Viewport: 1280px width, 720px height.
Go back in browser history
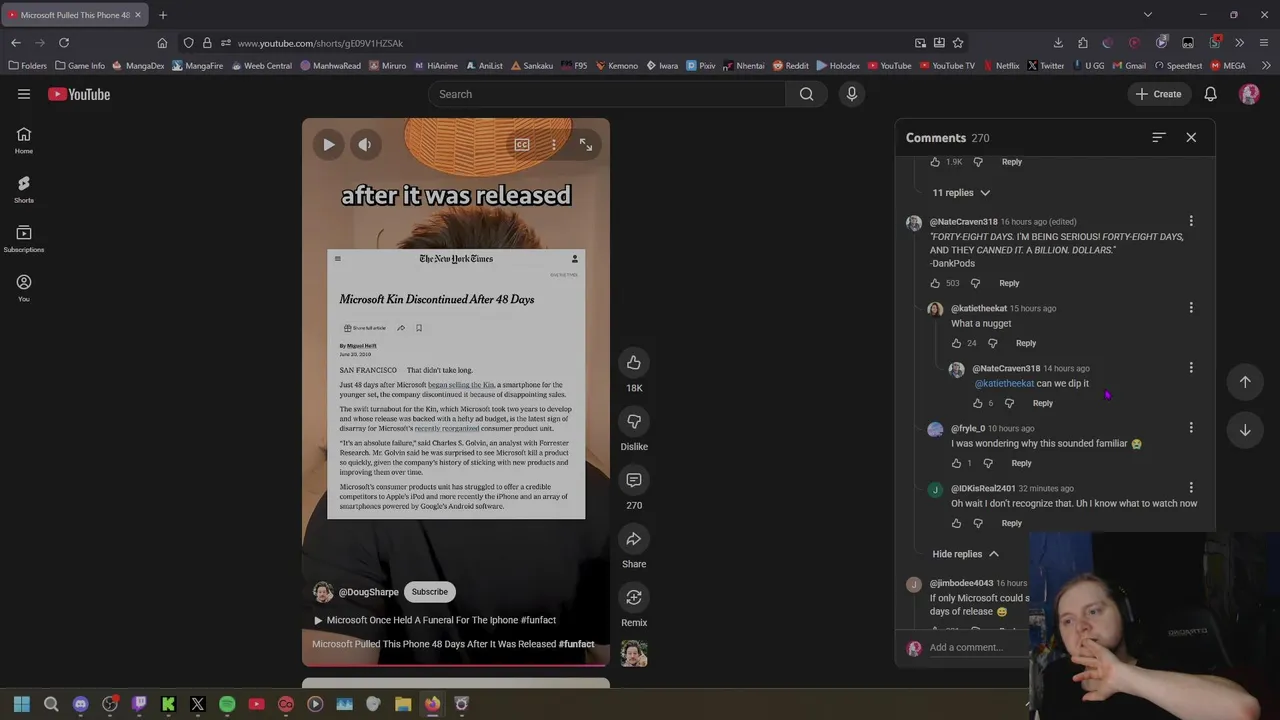pos(16,43)
